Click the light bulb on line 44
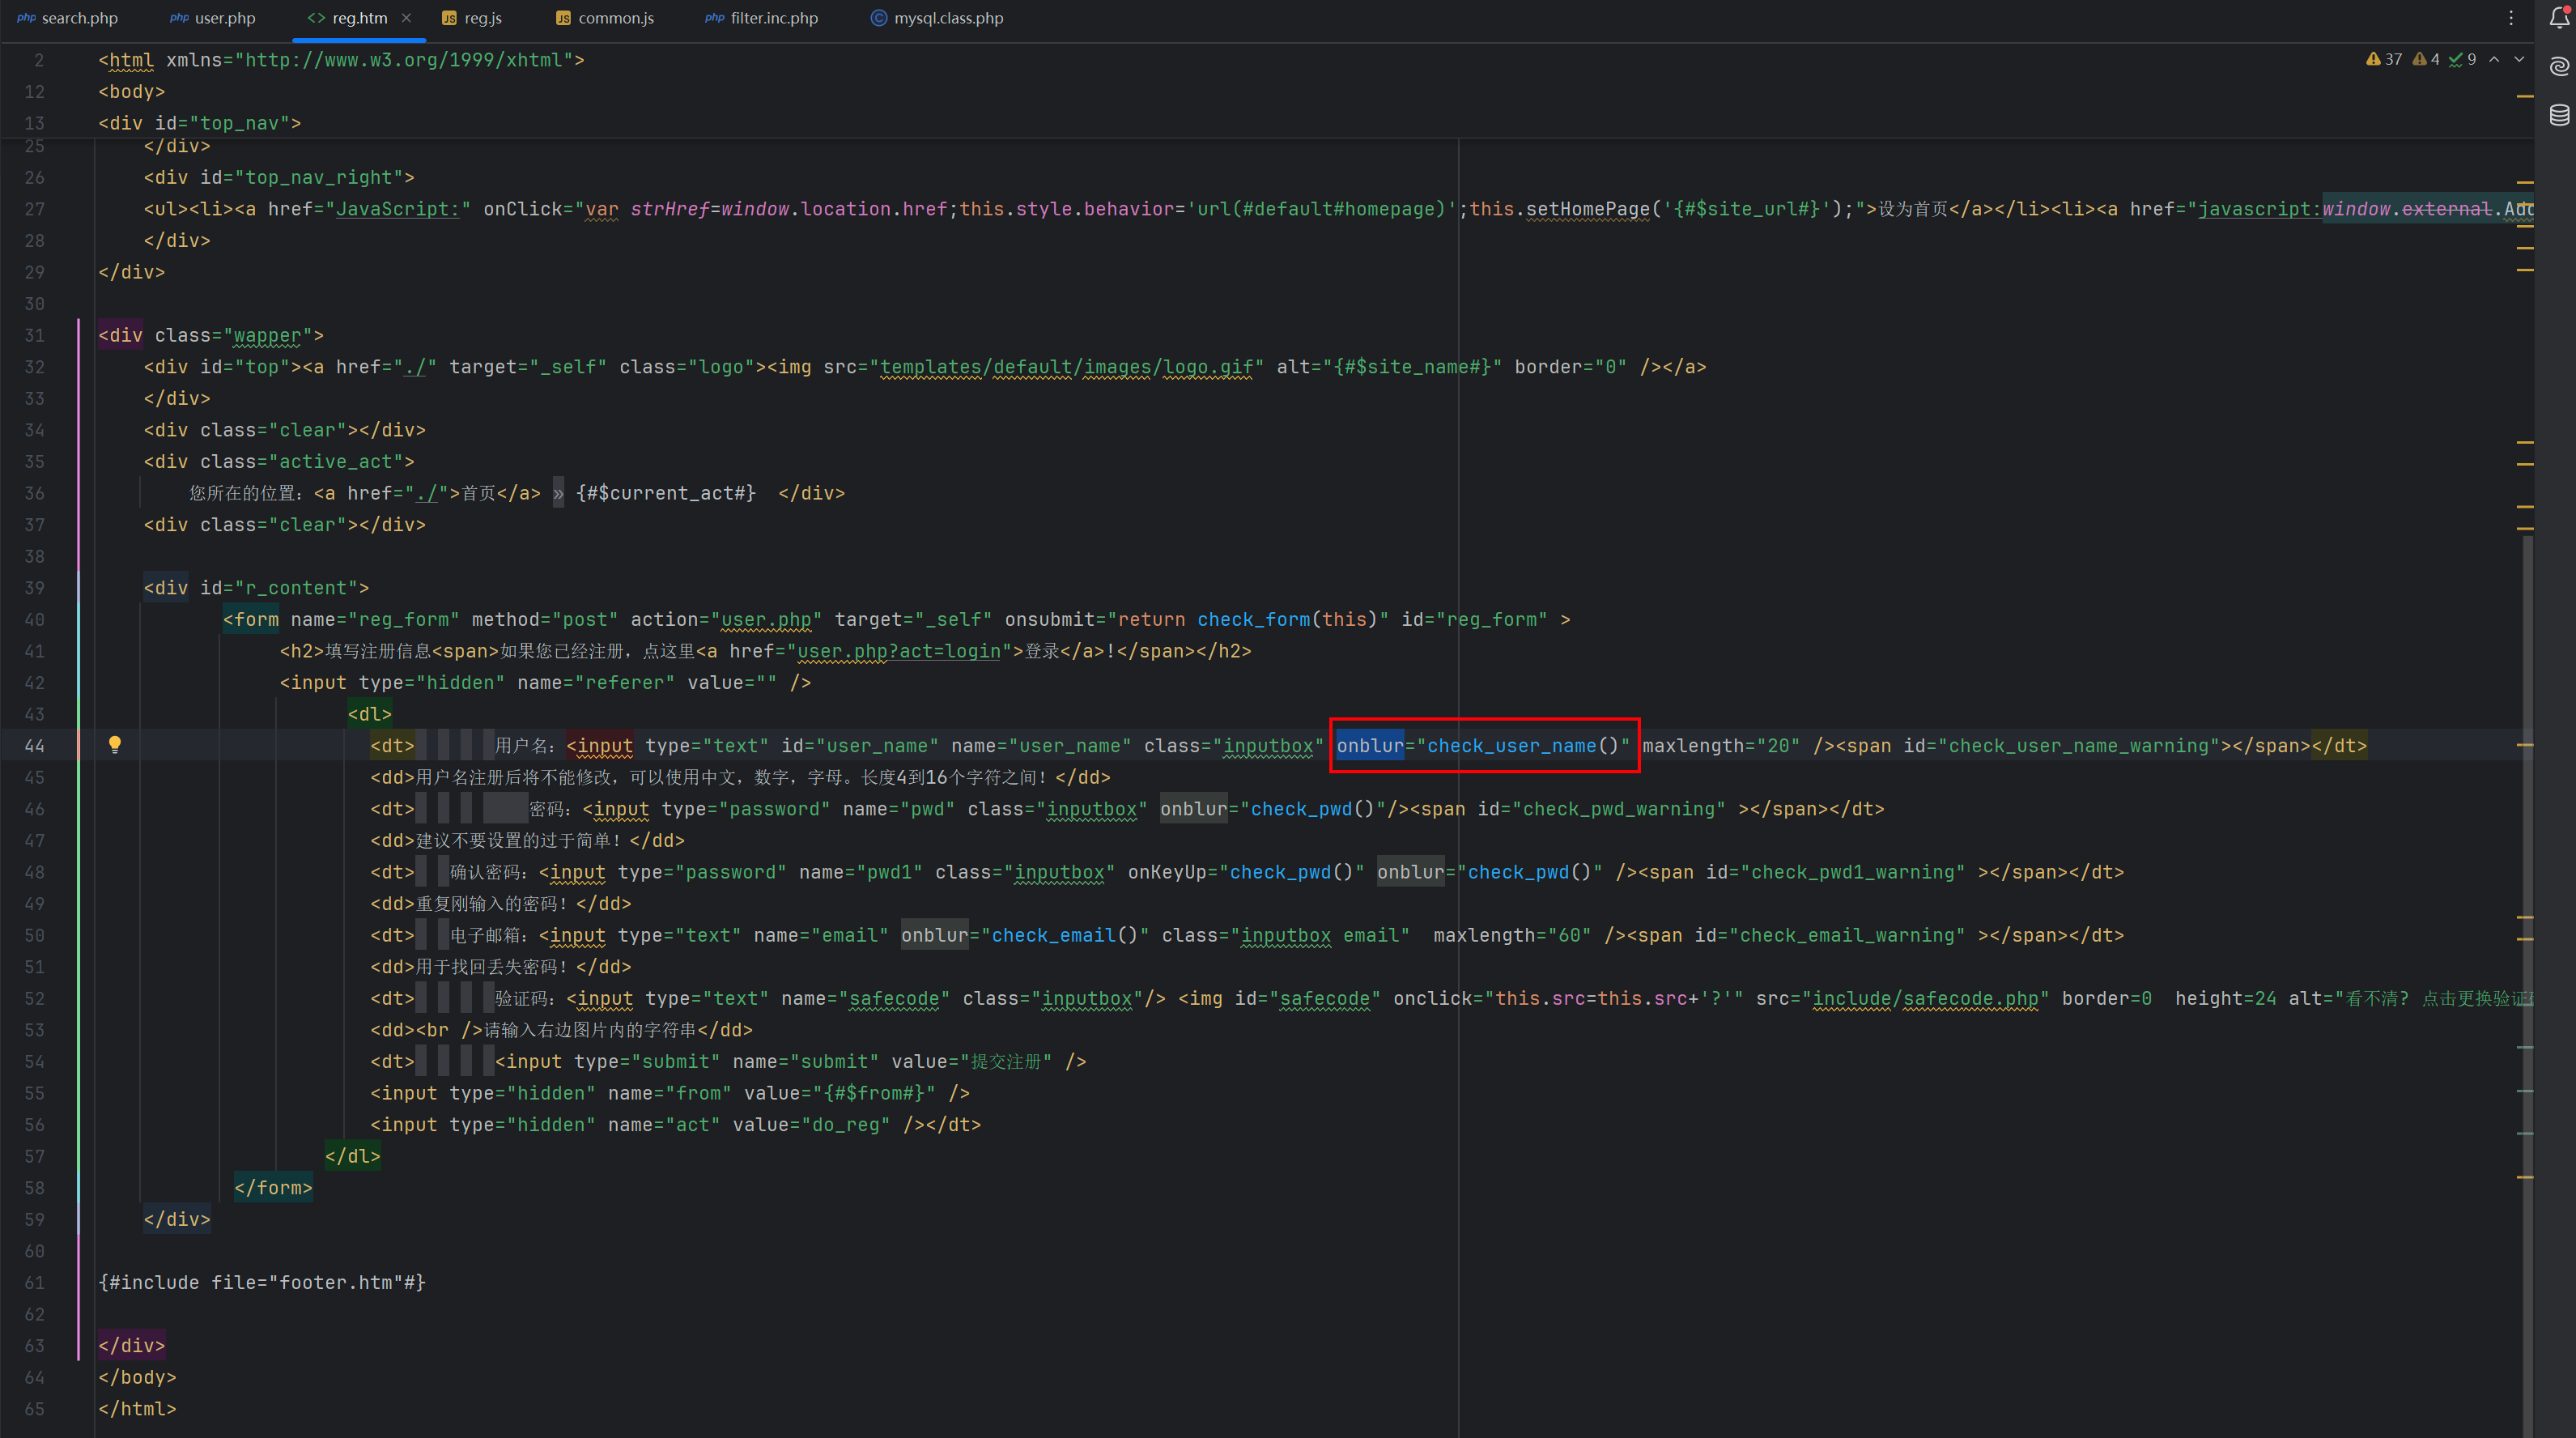This screenshot has height=1438, width=2576. (115, 744)
